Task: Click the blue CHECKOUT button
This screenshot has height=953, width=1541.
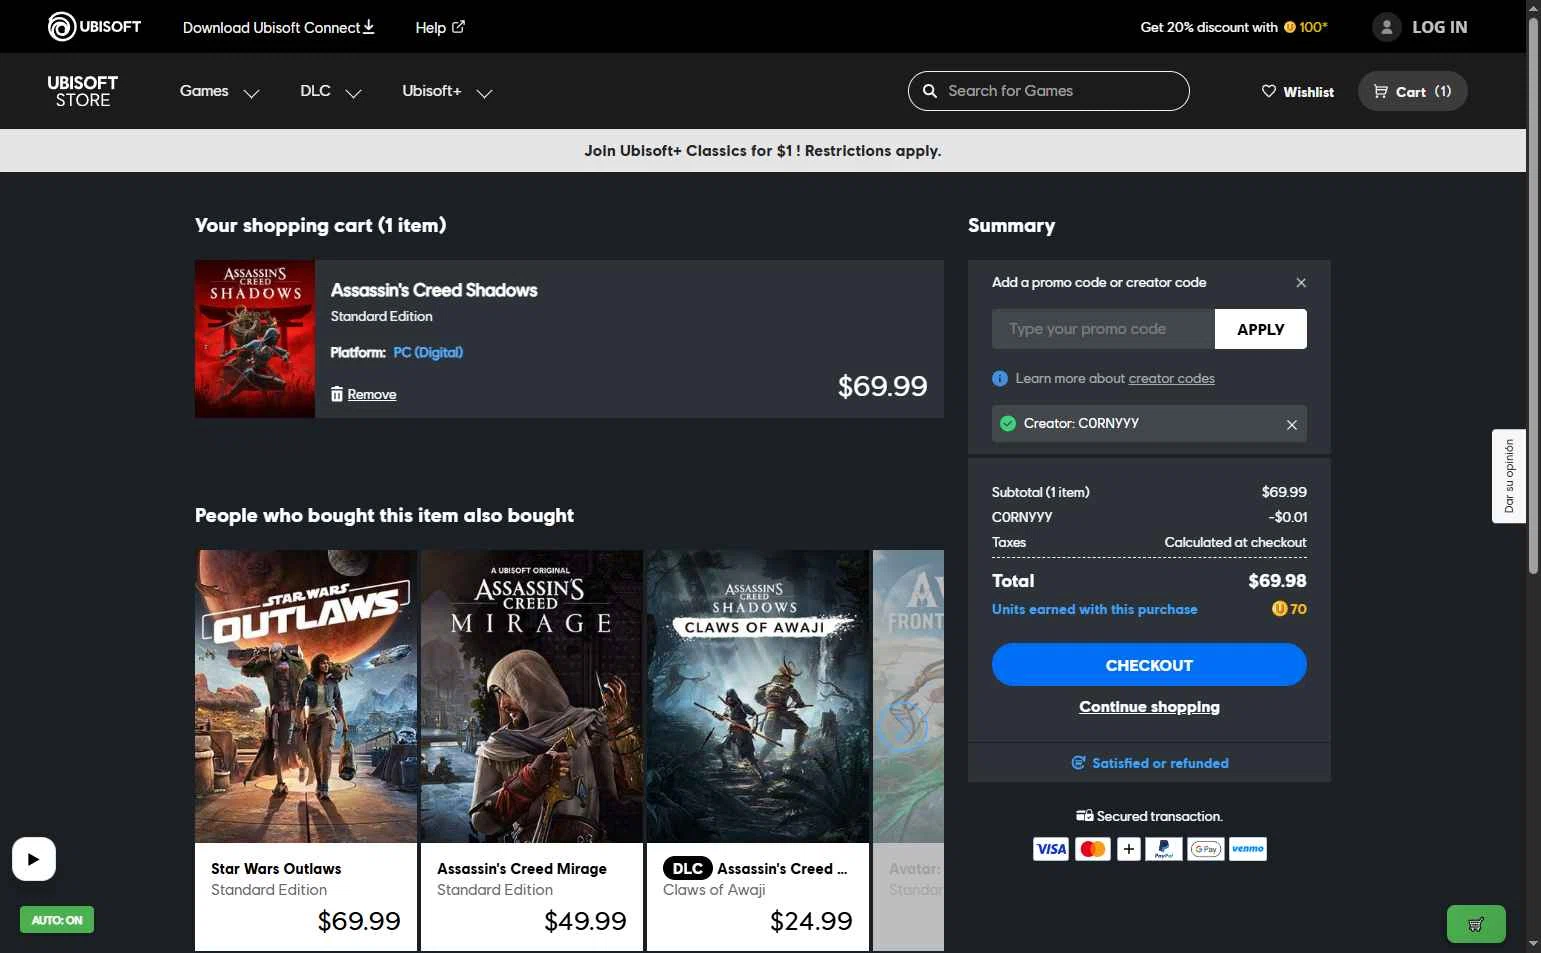Action: (1149, 665)
